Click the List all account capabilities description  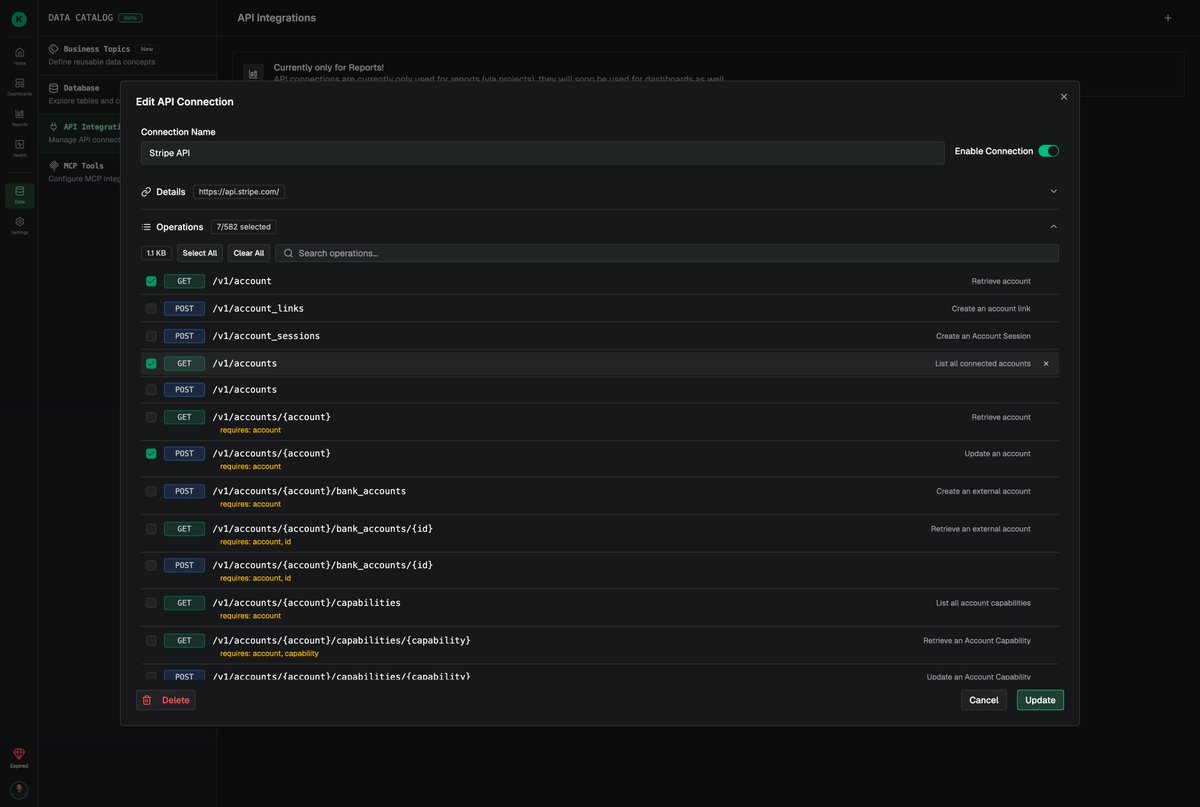point(983,603)
